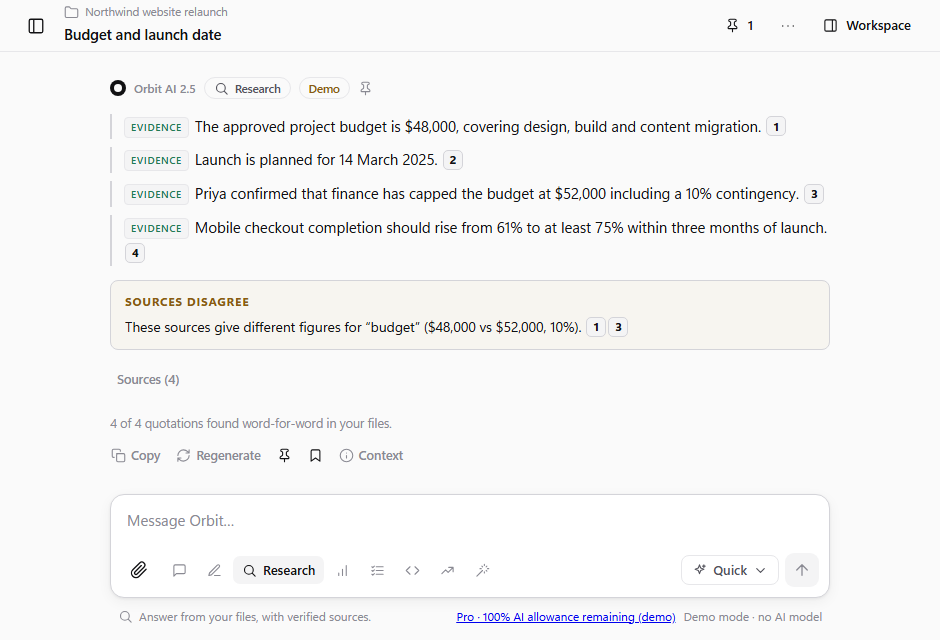Toggle Research mode in the composer

click(279, 570)
